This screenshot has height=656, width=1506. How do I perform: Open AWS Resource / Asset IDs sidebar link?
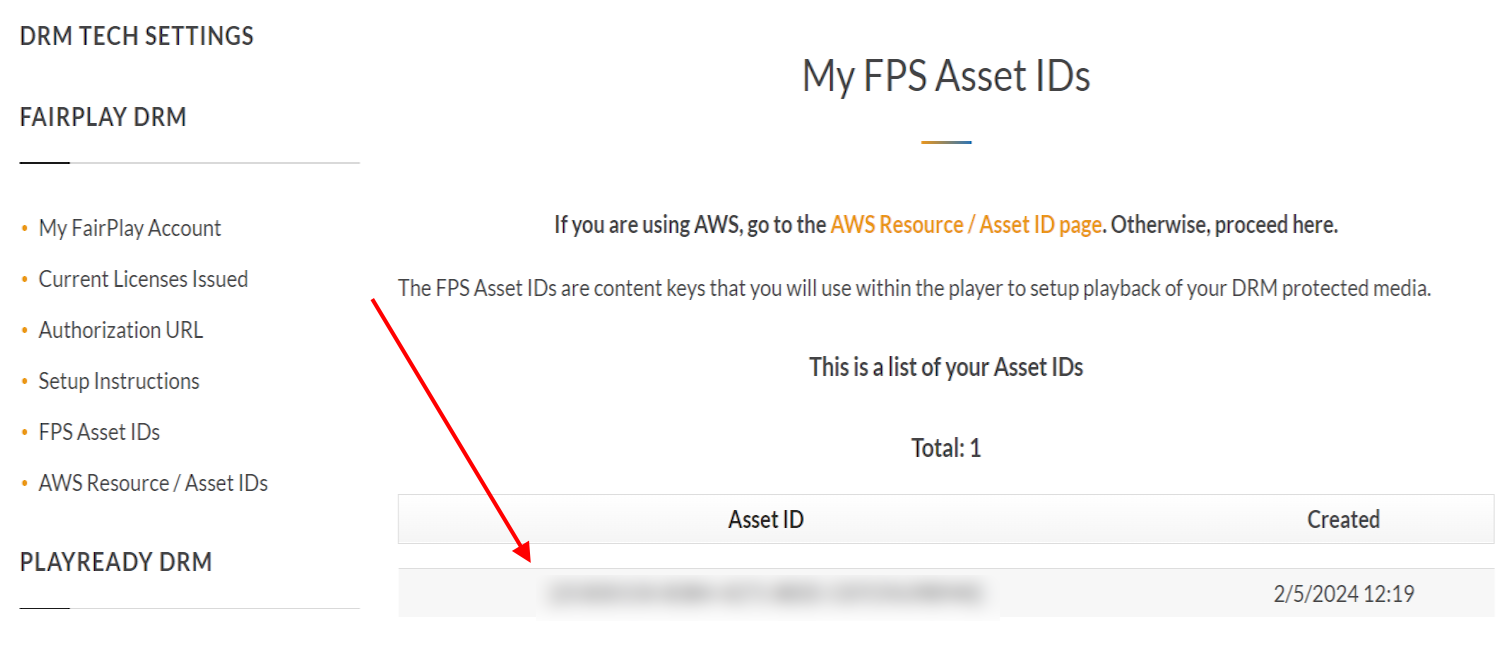pyautogui.click(x=153, y=483)
